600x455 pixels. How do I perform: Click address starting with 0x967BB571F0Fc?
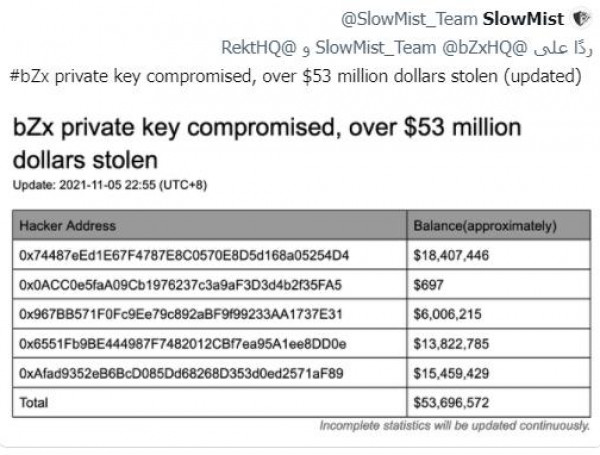(181, 314)
